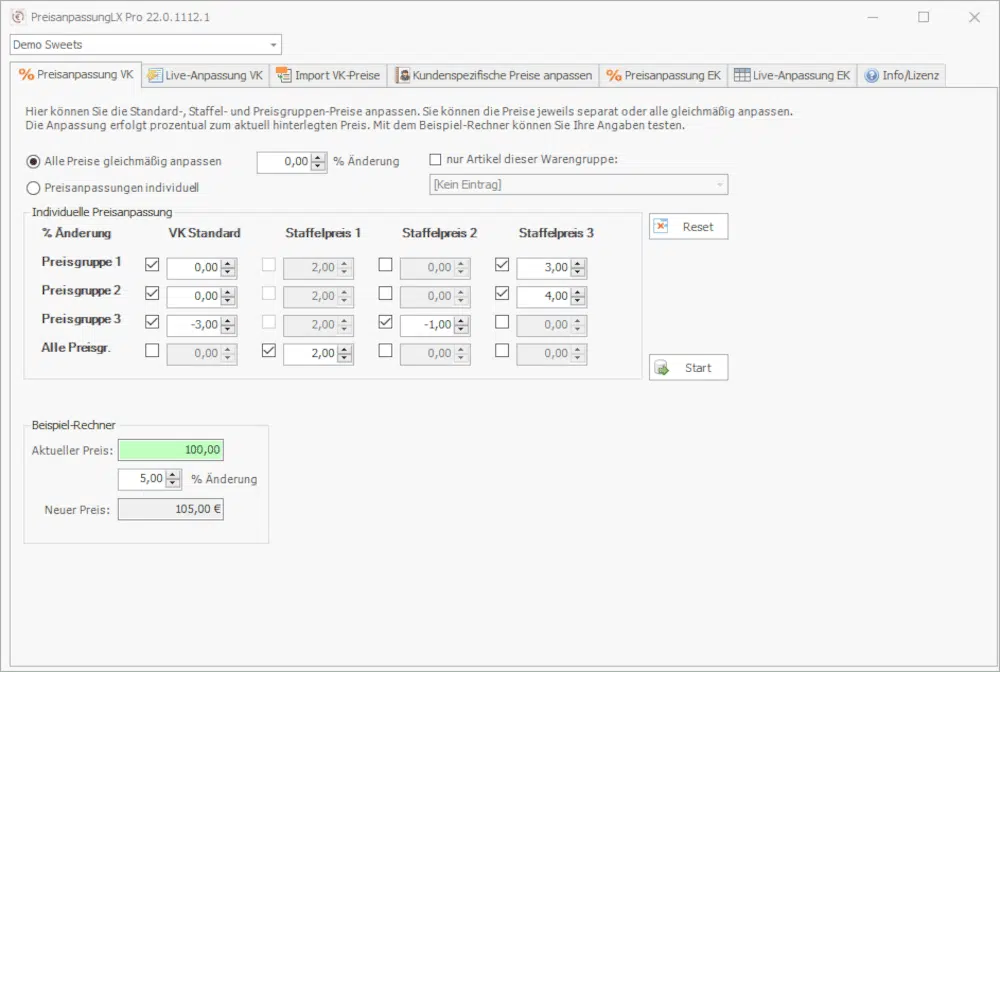
Task: Click the Live-Anpassung EK table icon
Action: 741,75
